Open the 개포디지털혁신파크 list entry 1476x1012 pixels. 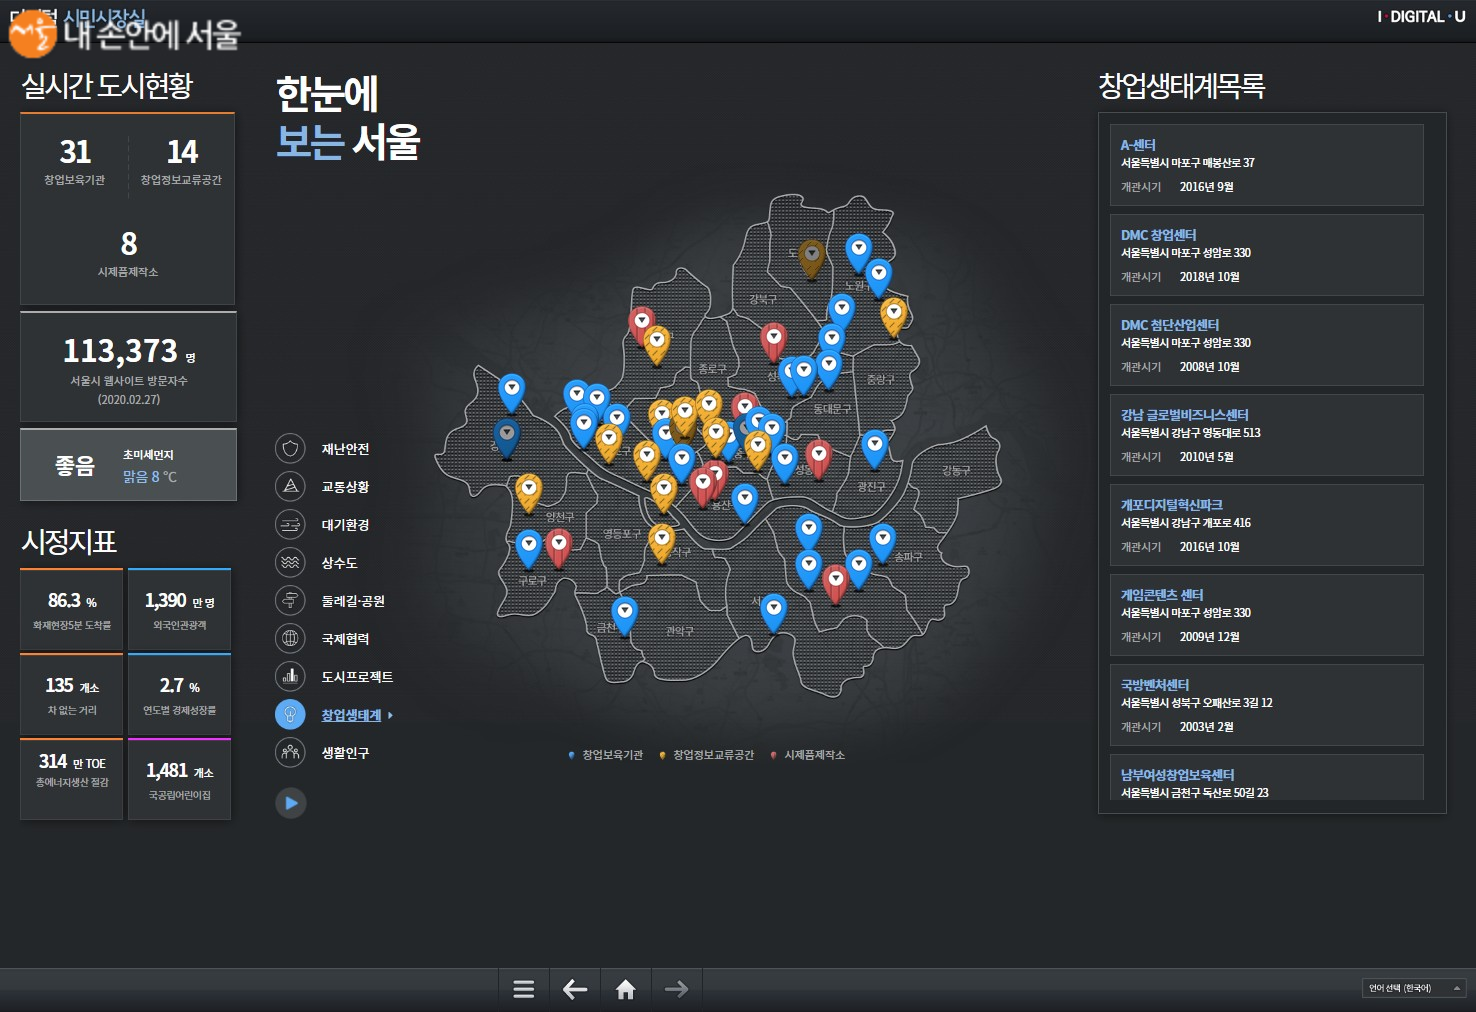click(x=1266, y=525)
